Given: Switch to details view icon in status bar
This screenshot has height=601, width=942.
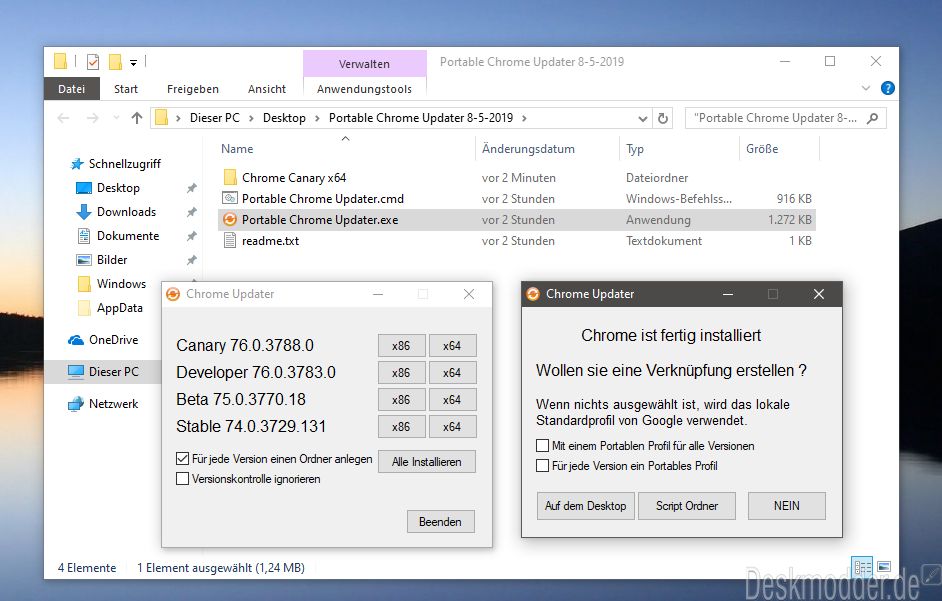Looking at the screenshot, I should pos(862,567).
